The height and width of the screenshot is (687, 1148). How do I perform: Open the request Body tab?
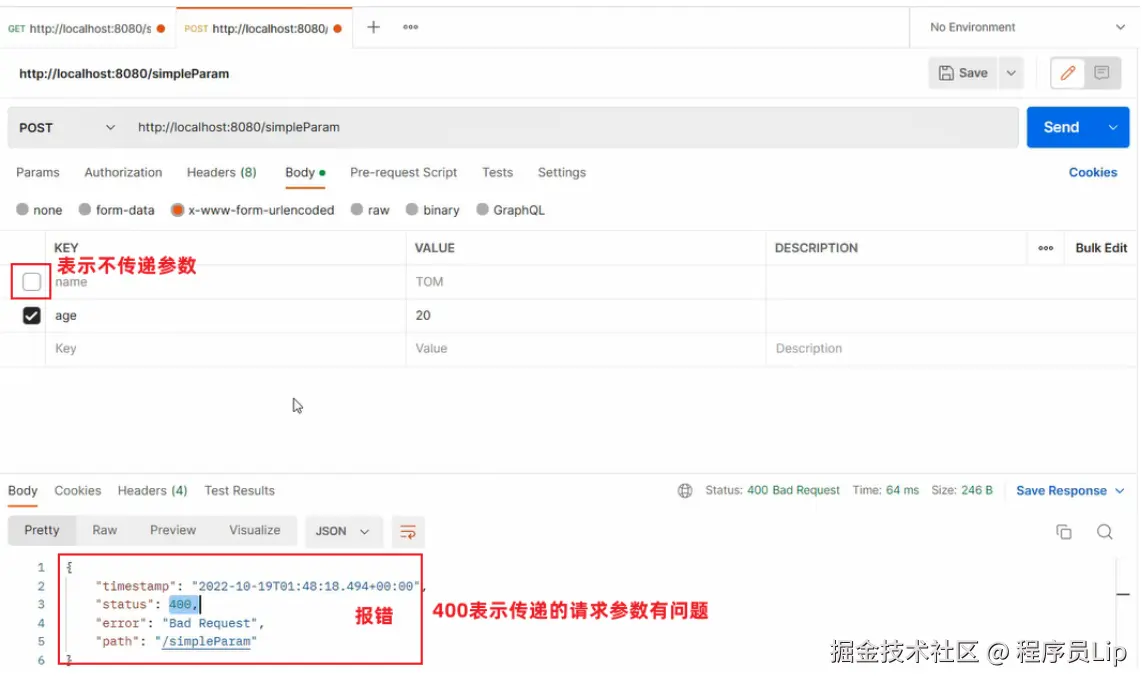[305, 173]
